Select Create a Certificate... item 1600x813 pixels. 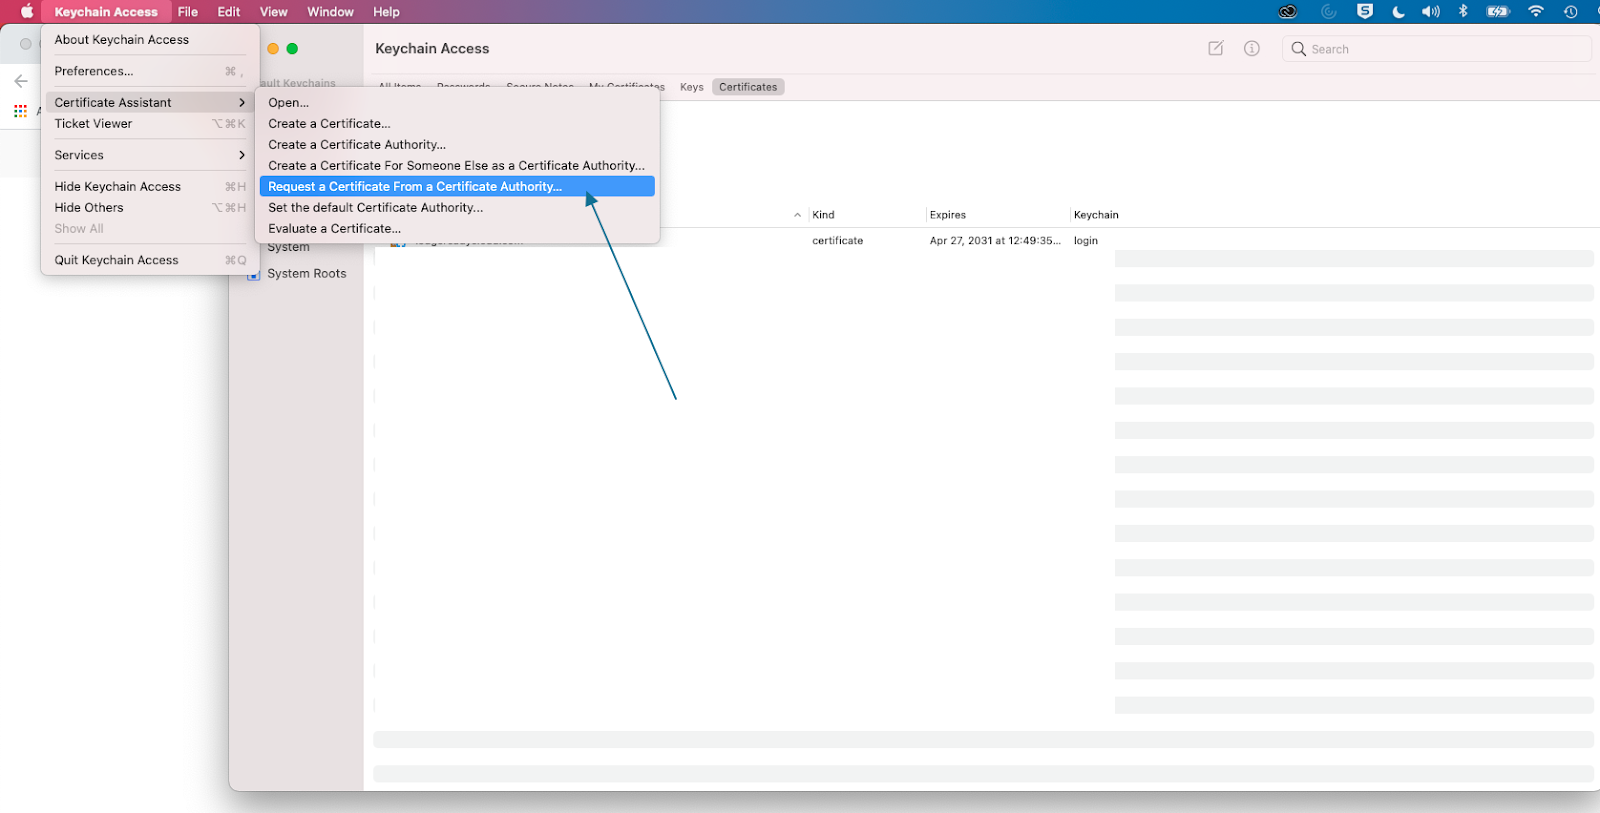click(457, 124)
